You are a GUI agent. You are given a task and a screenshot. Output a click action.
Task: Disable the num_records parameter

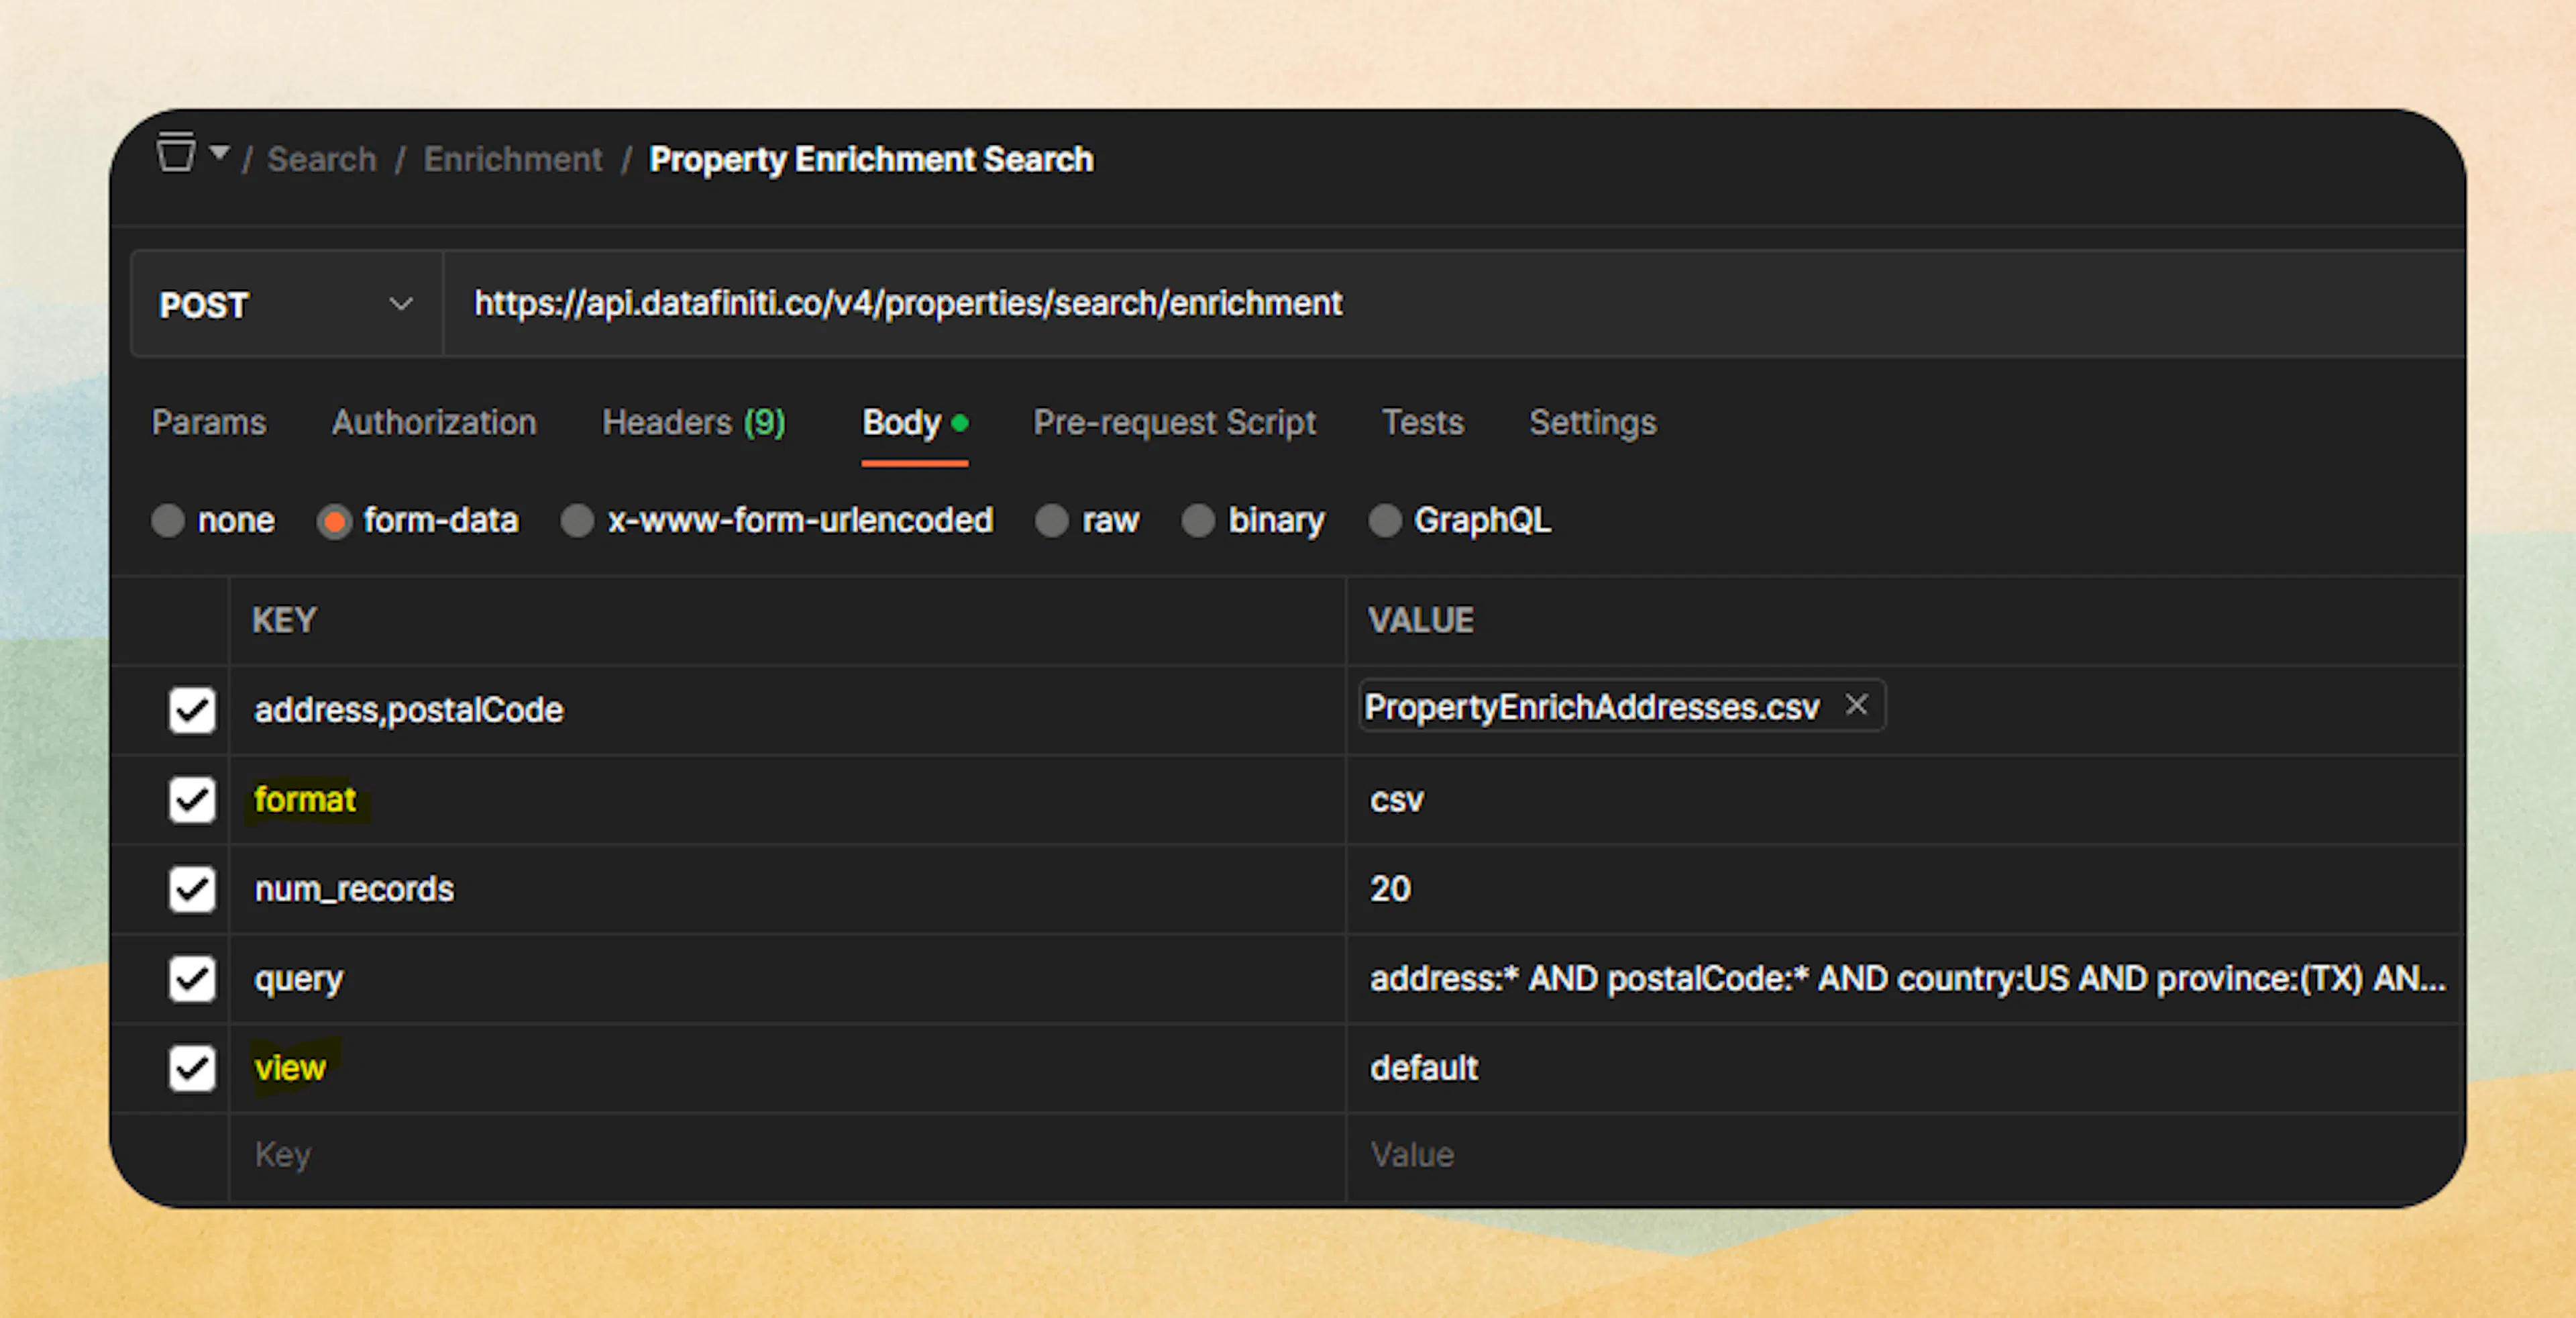point(191,889)
